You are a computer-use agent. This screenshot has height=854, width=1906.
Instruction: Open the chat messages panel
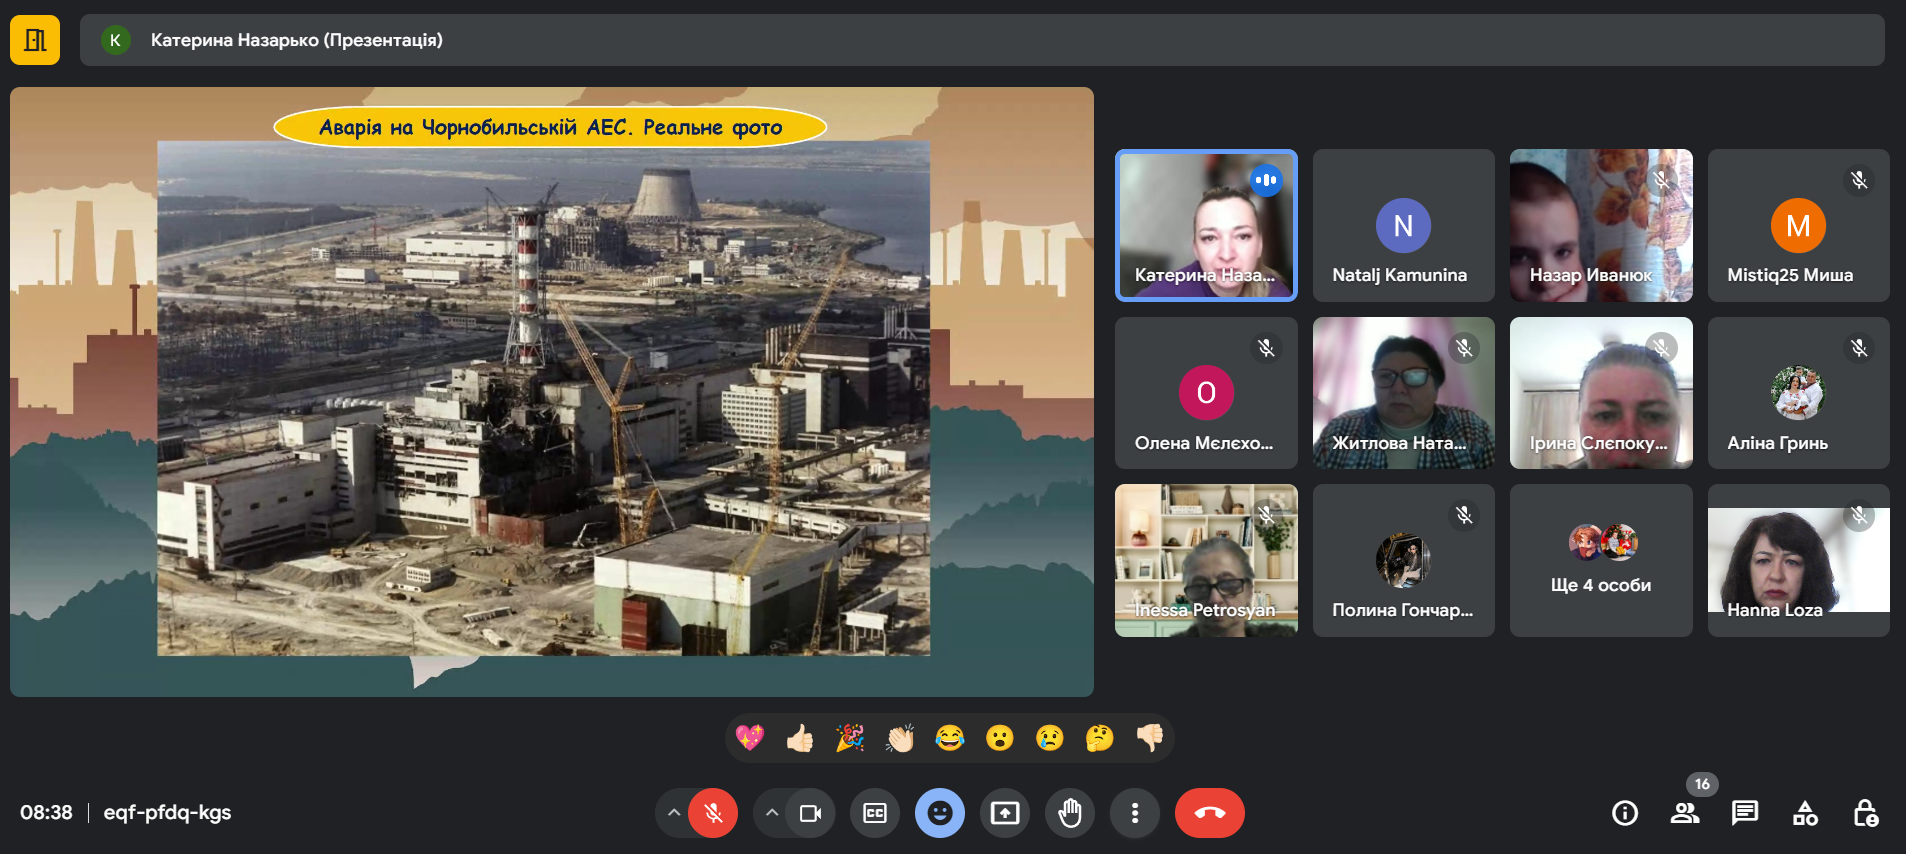coord(1745,813)
